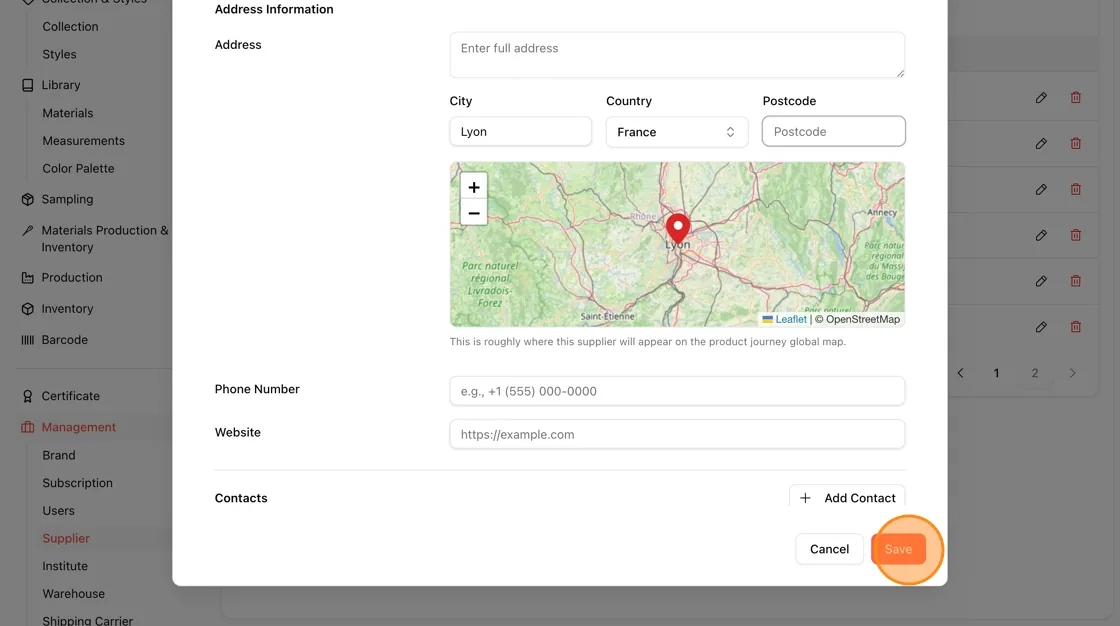Click the Postcode input field
Image resolution: width=1120 pixels, height=626 pixels.
click(x=834, y=131)
